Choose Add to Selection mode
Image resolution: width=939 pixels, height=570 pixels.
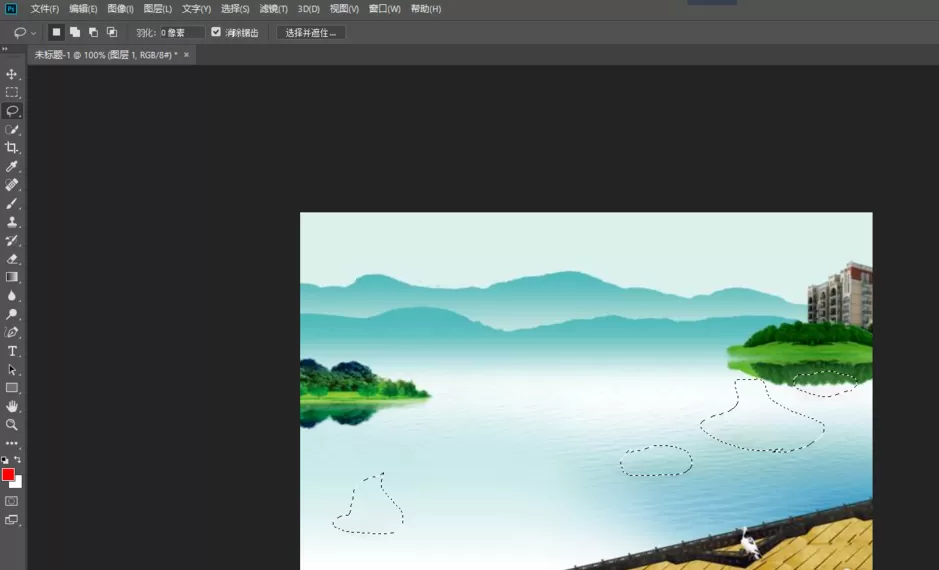click(x=75, y=32)
